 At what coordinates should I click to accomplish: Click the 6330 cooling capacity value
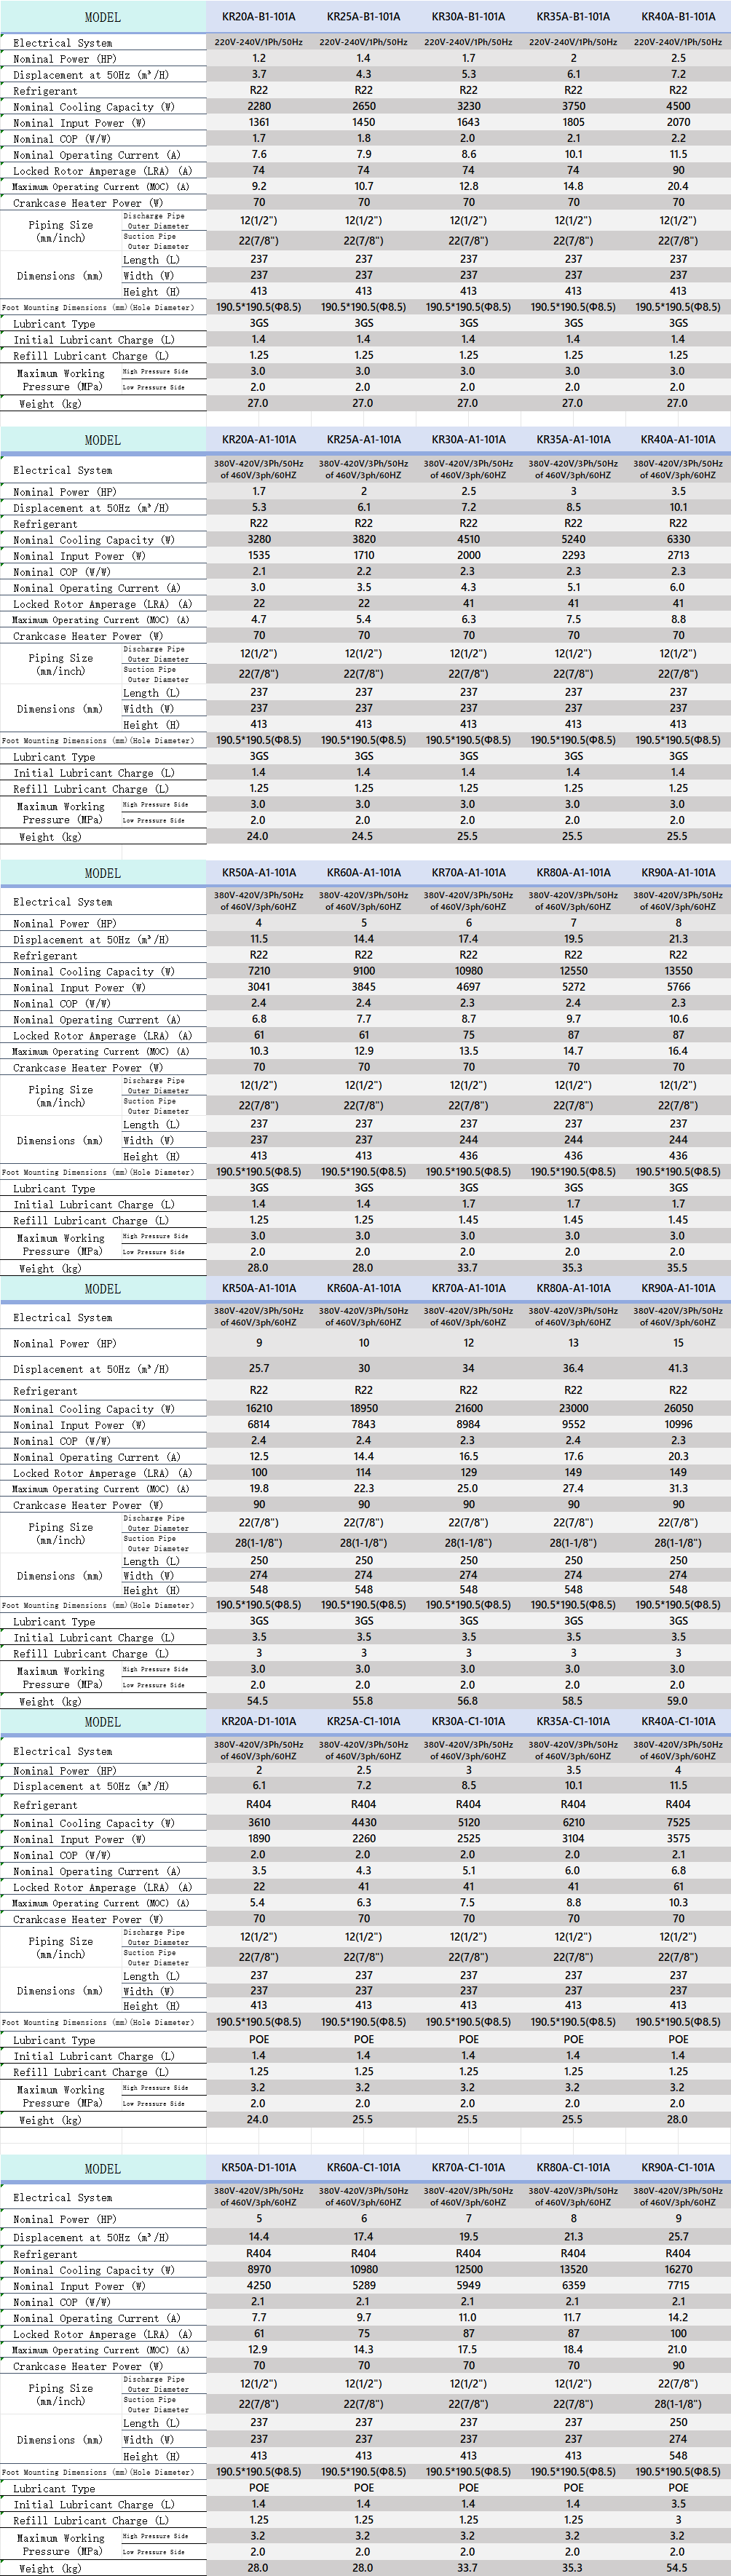point(678,540)
